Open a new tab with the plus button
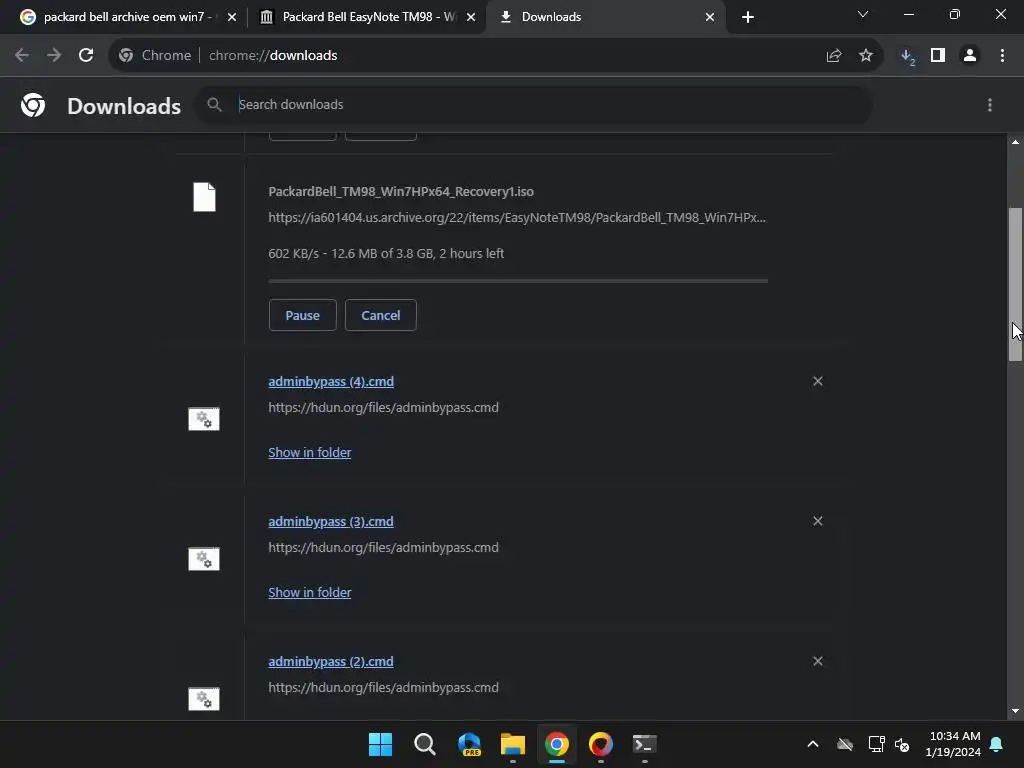The height and width of the screenshot is (768, 1024). click(x=748, y=17)
